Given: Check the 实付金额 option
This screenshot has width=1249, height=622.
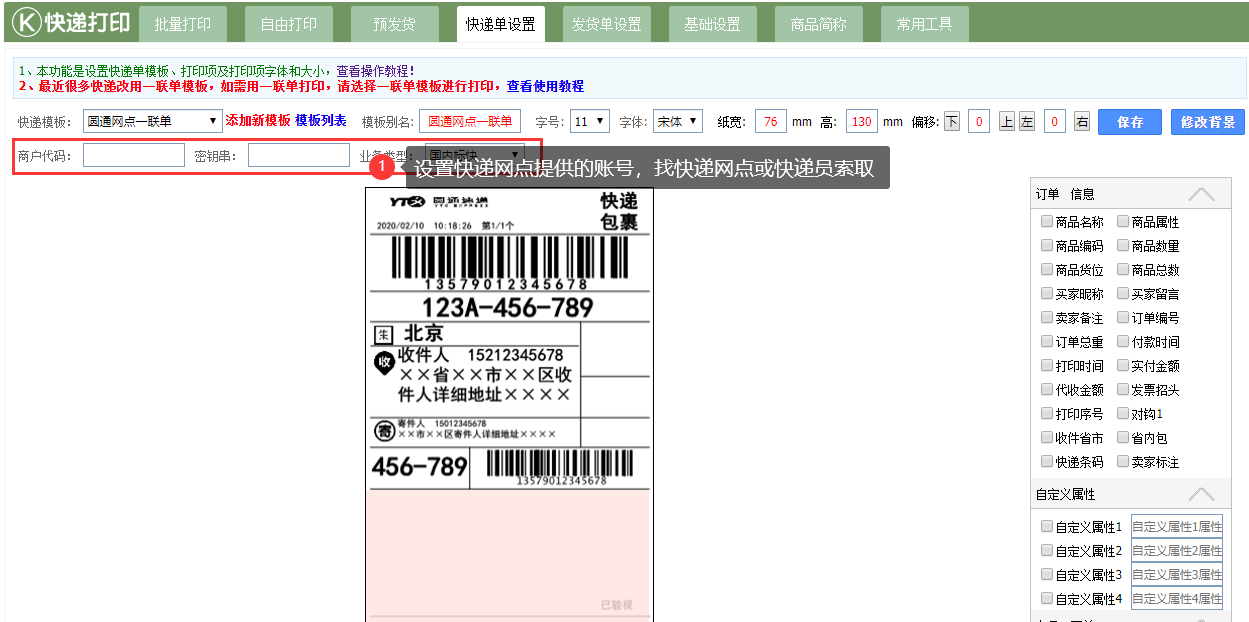Looking at the screenshot, I should point(1123,366).
